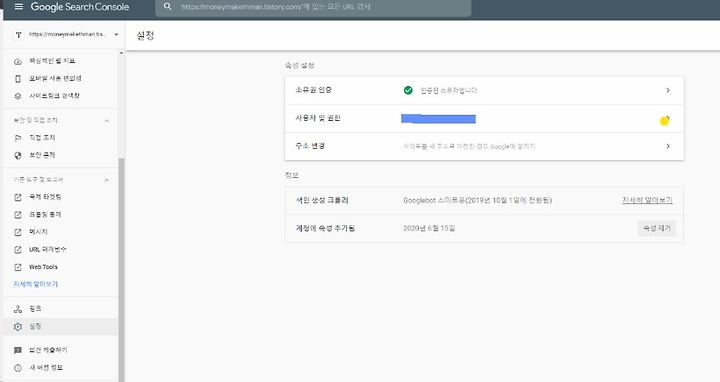
Task: Expand 소유권 인증 row chevron
Action: pos(668,90)
